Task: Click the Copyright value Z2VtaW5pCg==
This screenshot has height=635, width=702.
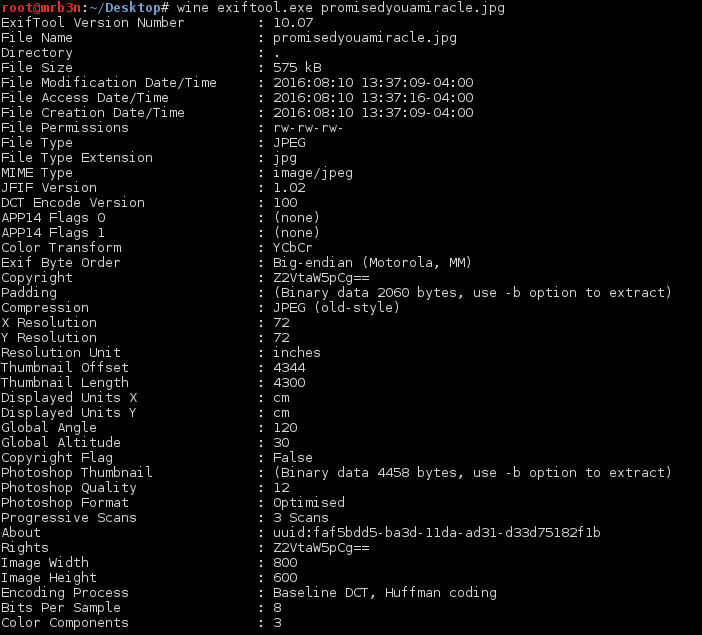Action: point(321,278)
